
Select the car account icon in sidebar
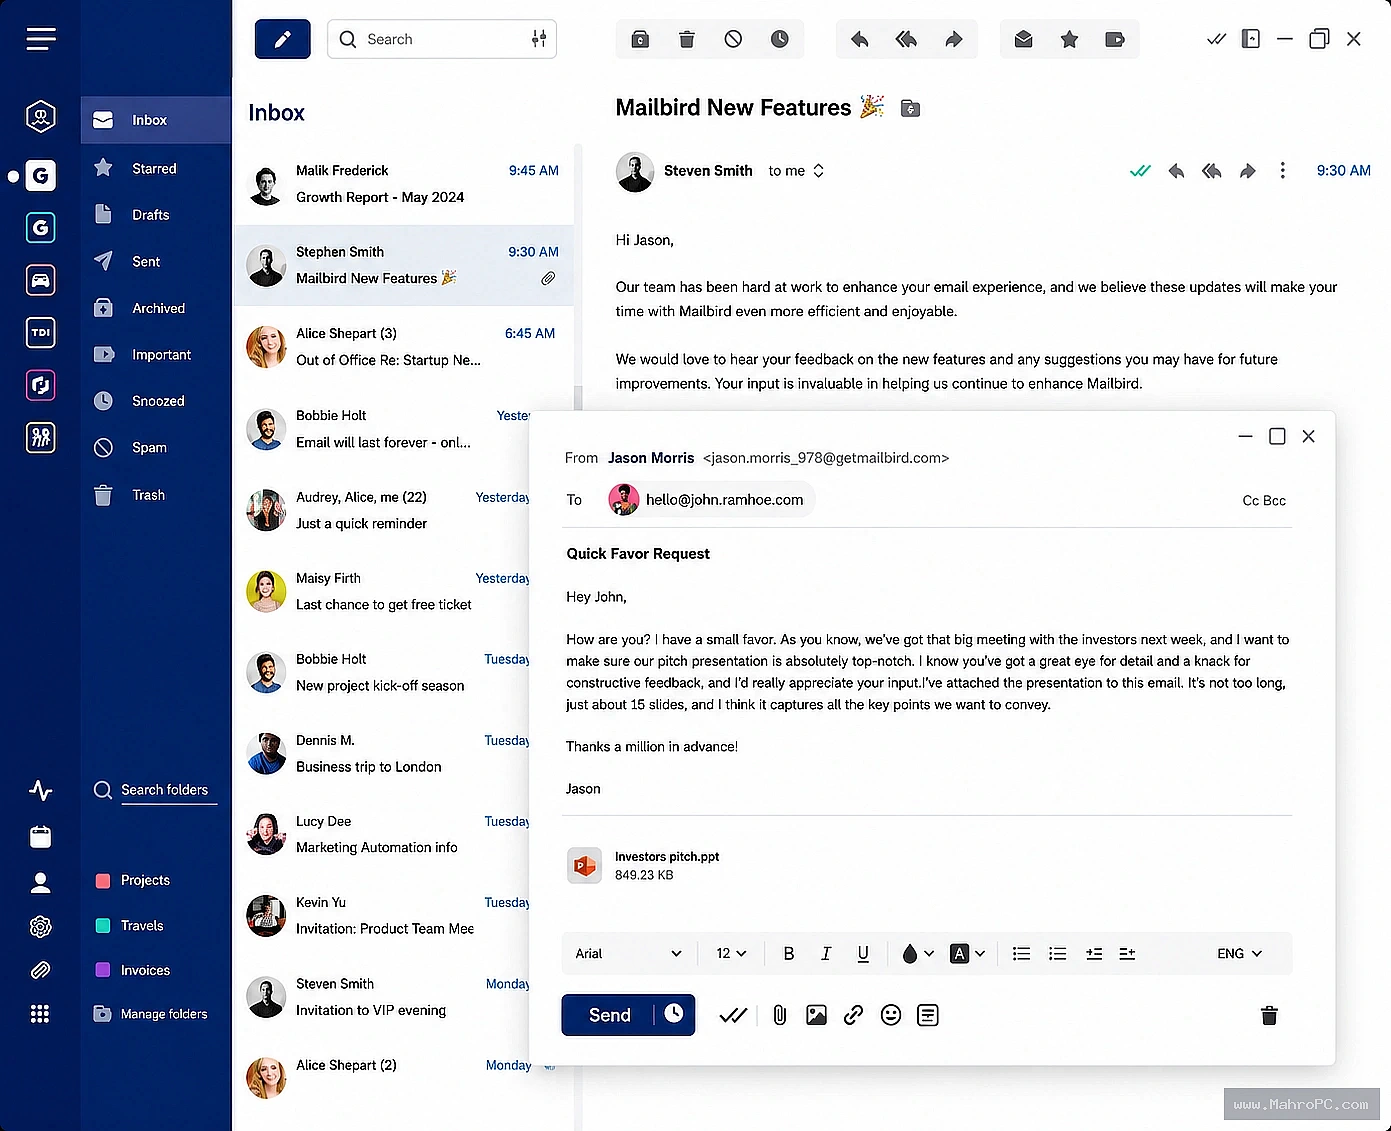(40, 280)
